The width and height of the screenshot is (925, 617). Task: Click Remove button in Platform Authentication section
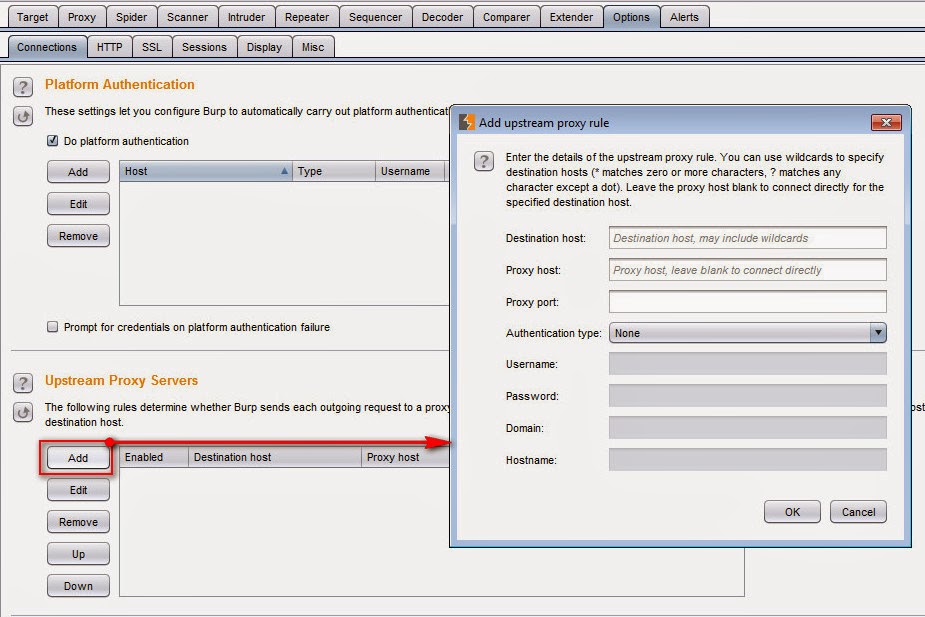pos(78,236)
